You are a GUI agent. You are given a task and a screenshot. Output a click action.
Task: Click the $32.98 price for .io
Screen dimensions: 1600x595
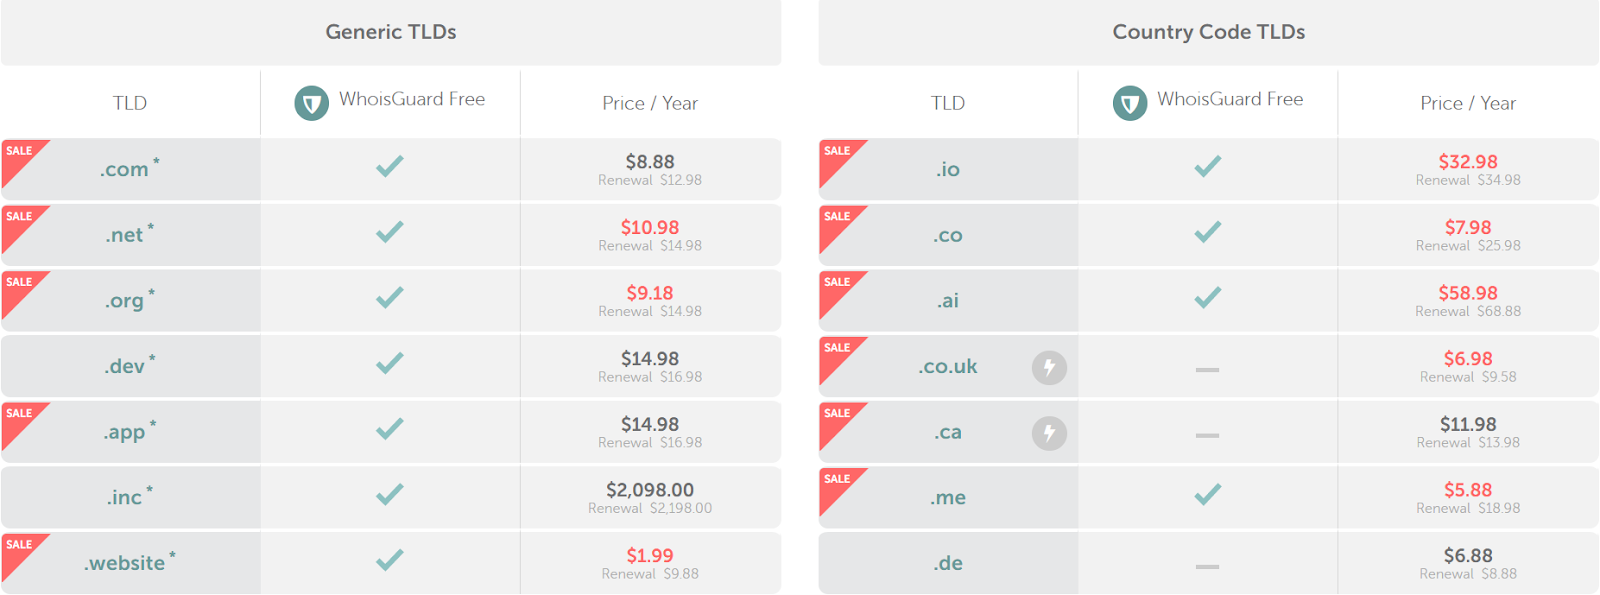[x=1468, y=161]
